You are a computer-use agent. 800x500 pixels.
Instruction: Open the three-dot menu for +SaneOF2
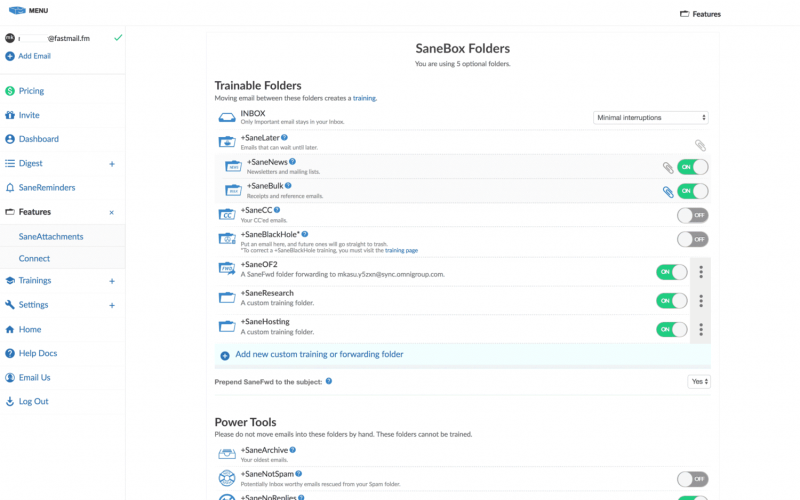coord(701,272)
